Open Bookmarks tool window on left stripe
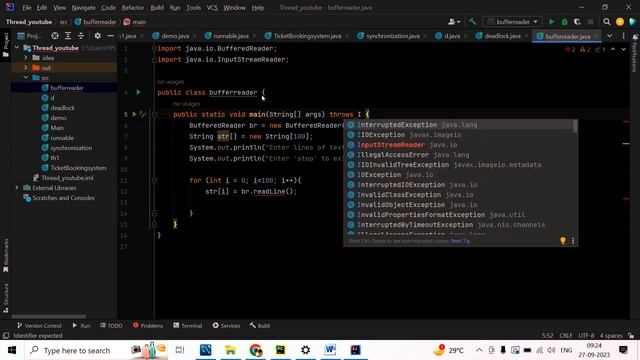Screen dimensions: 640x360 tap(5, 255)
